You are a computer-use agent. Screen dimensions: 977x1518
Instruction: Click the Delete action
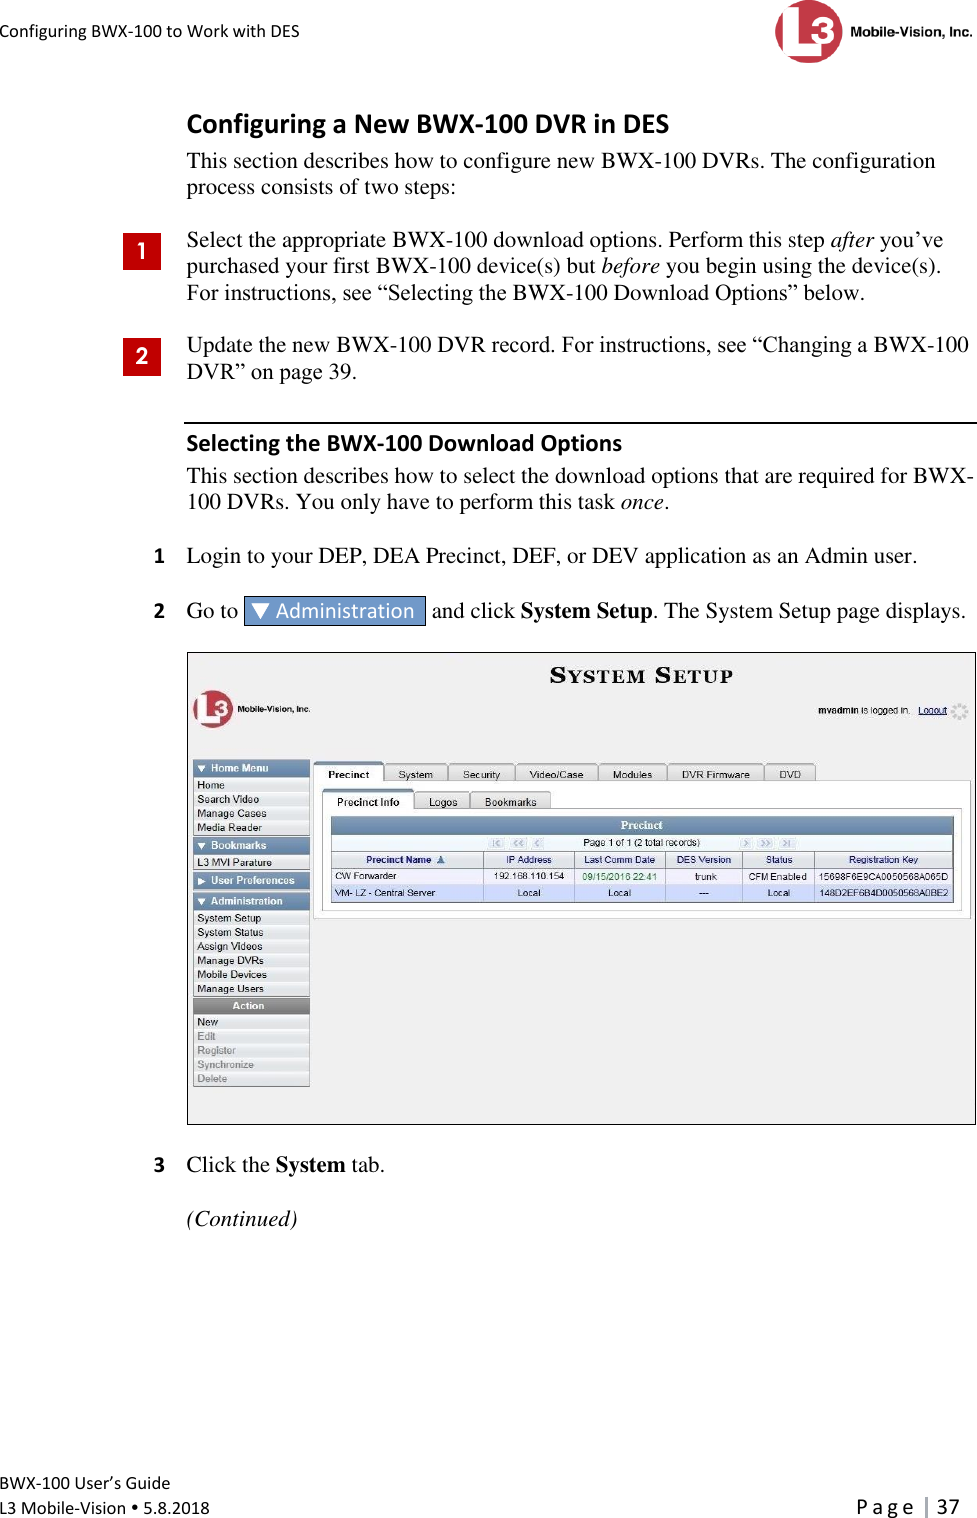[251, 1078]
